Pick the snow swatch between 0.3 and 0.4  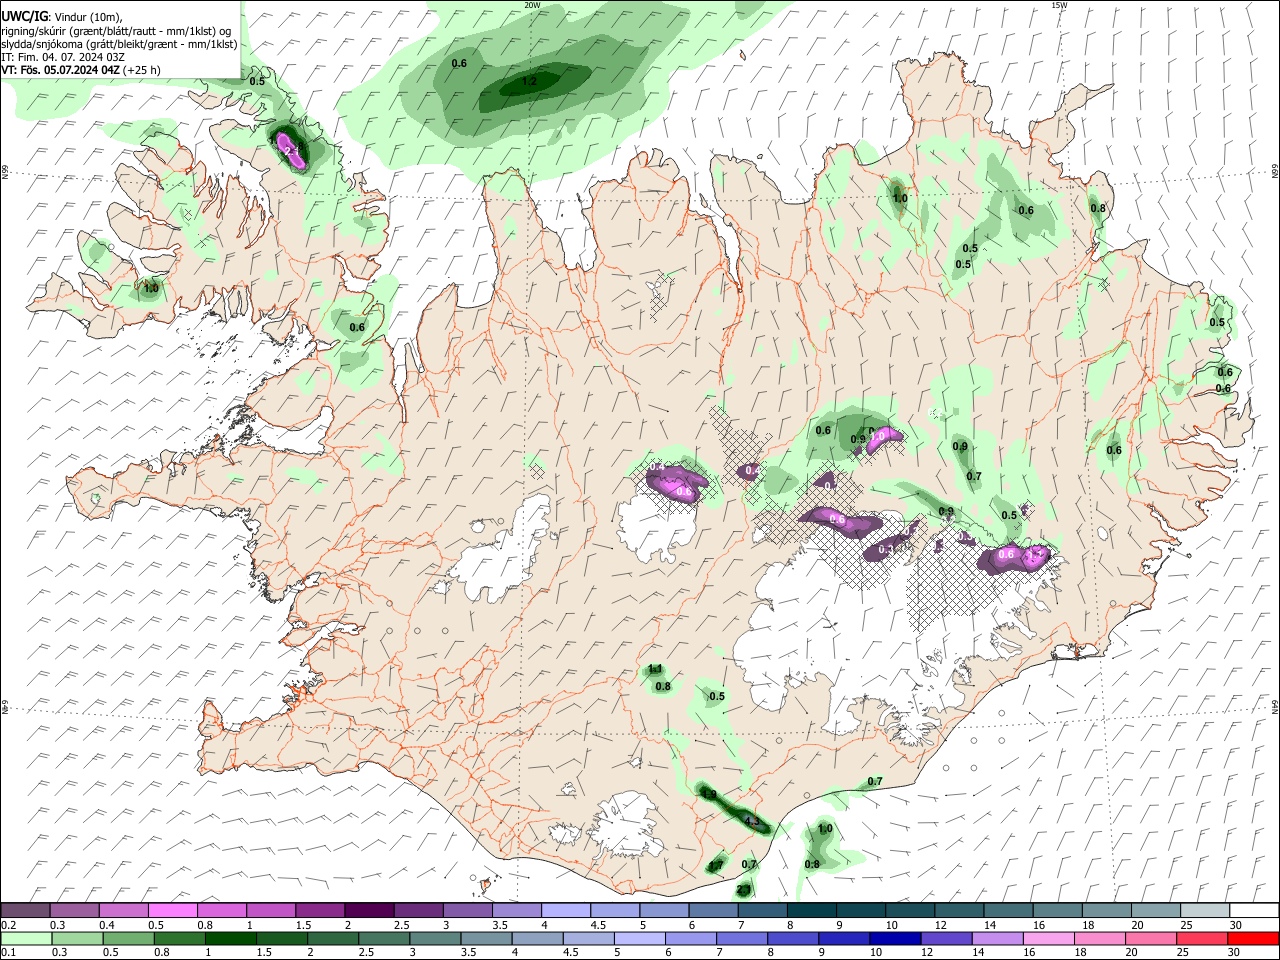pos(75,910)
